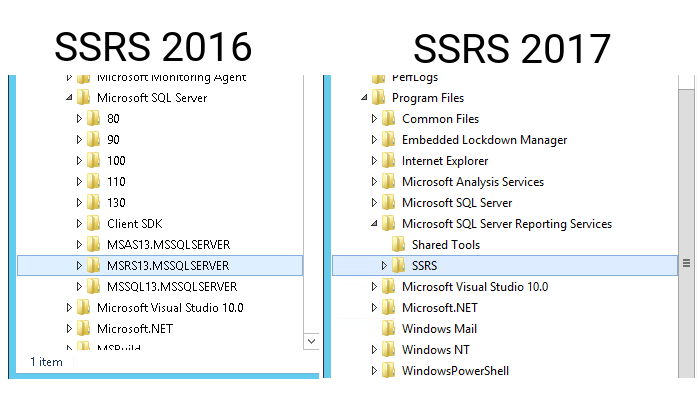Image resolution: width=700 pixels, height=400 pixels.
Task: Select Microsoft SQL Server in SSRS 2017 pane
Action: click(457, 203)
